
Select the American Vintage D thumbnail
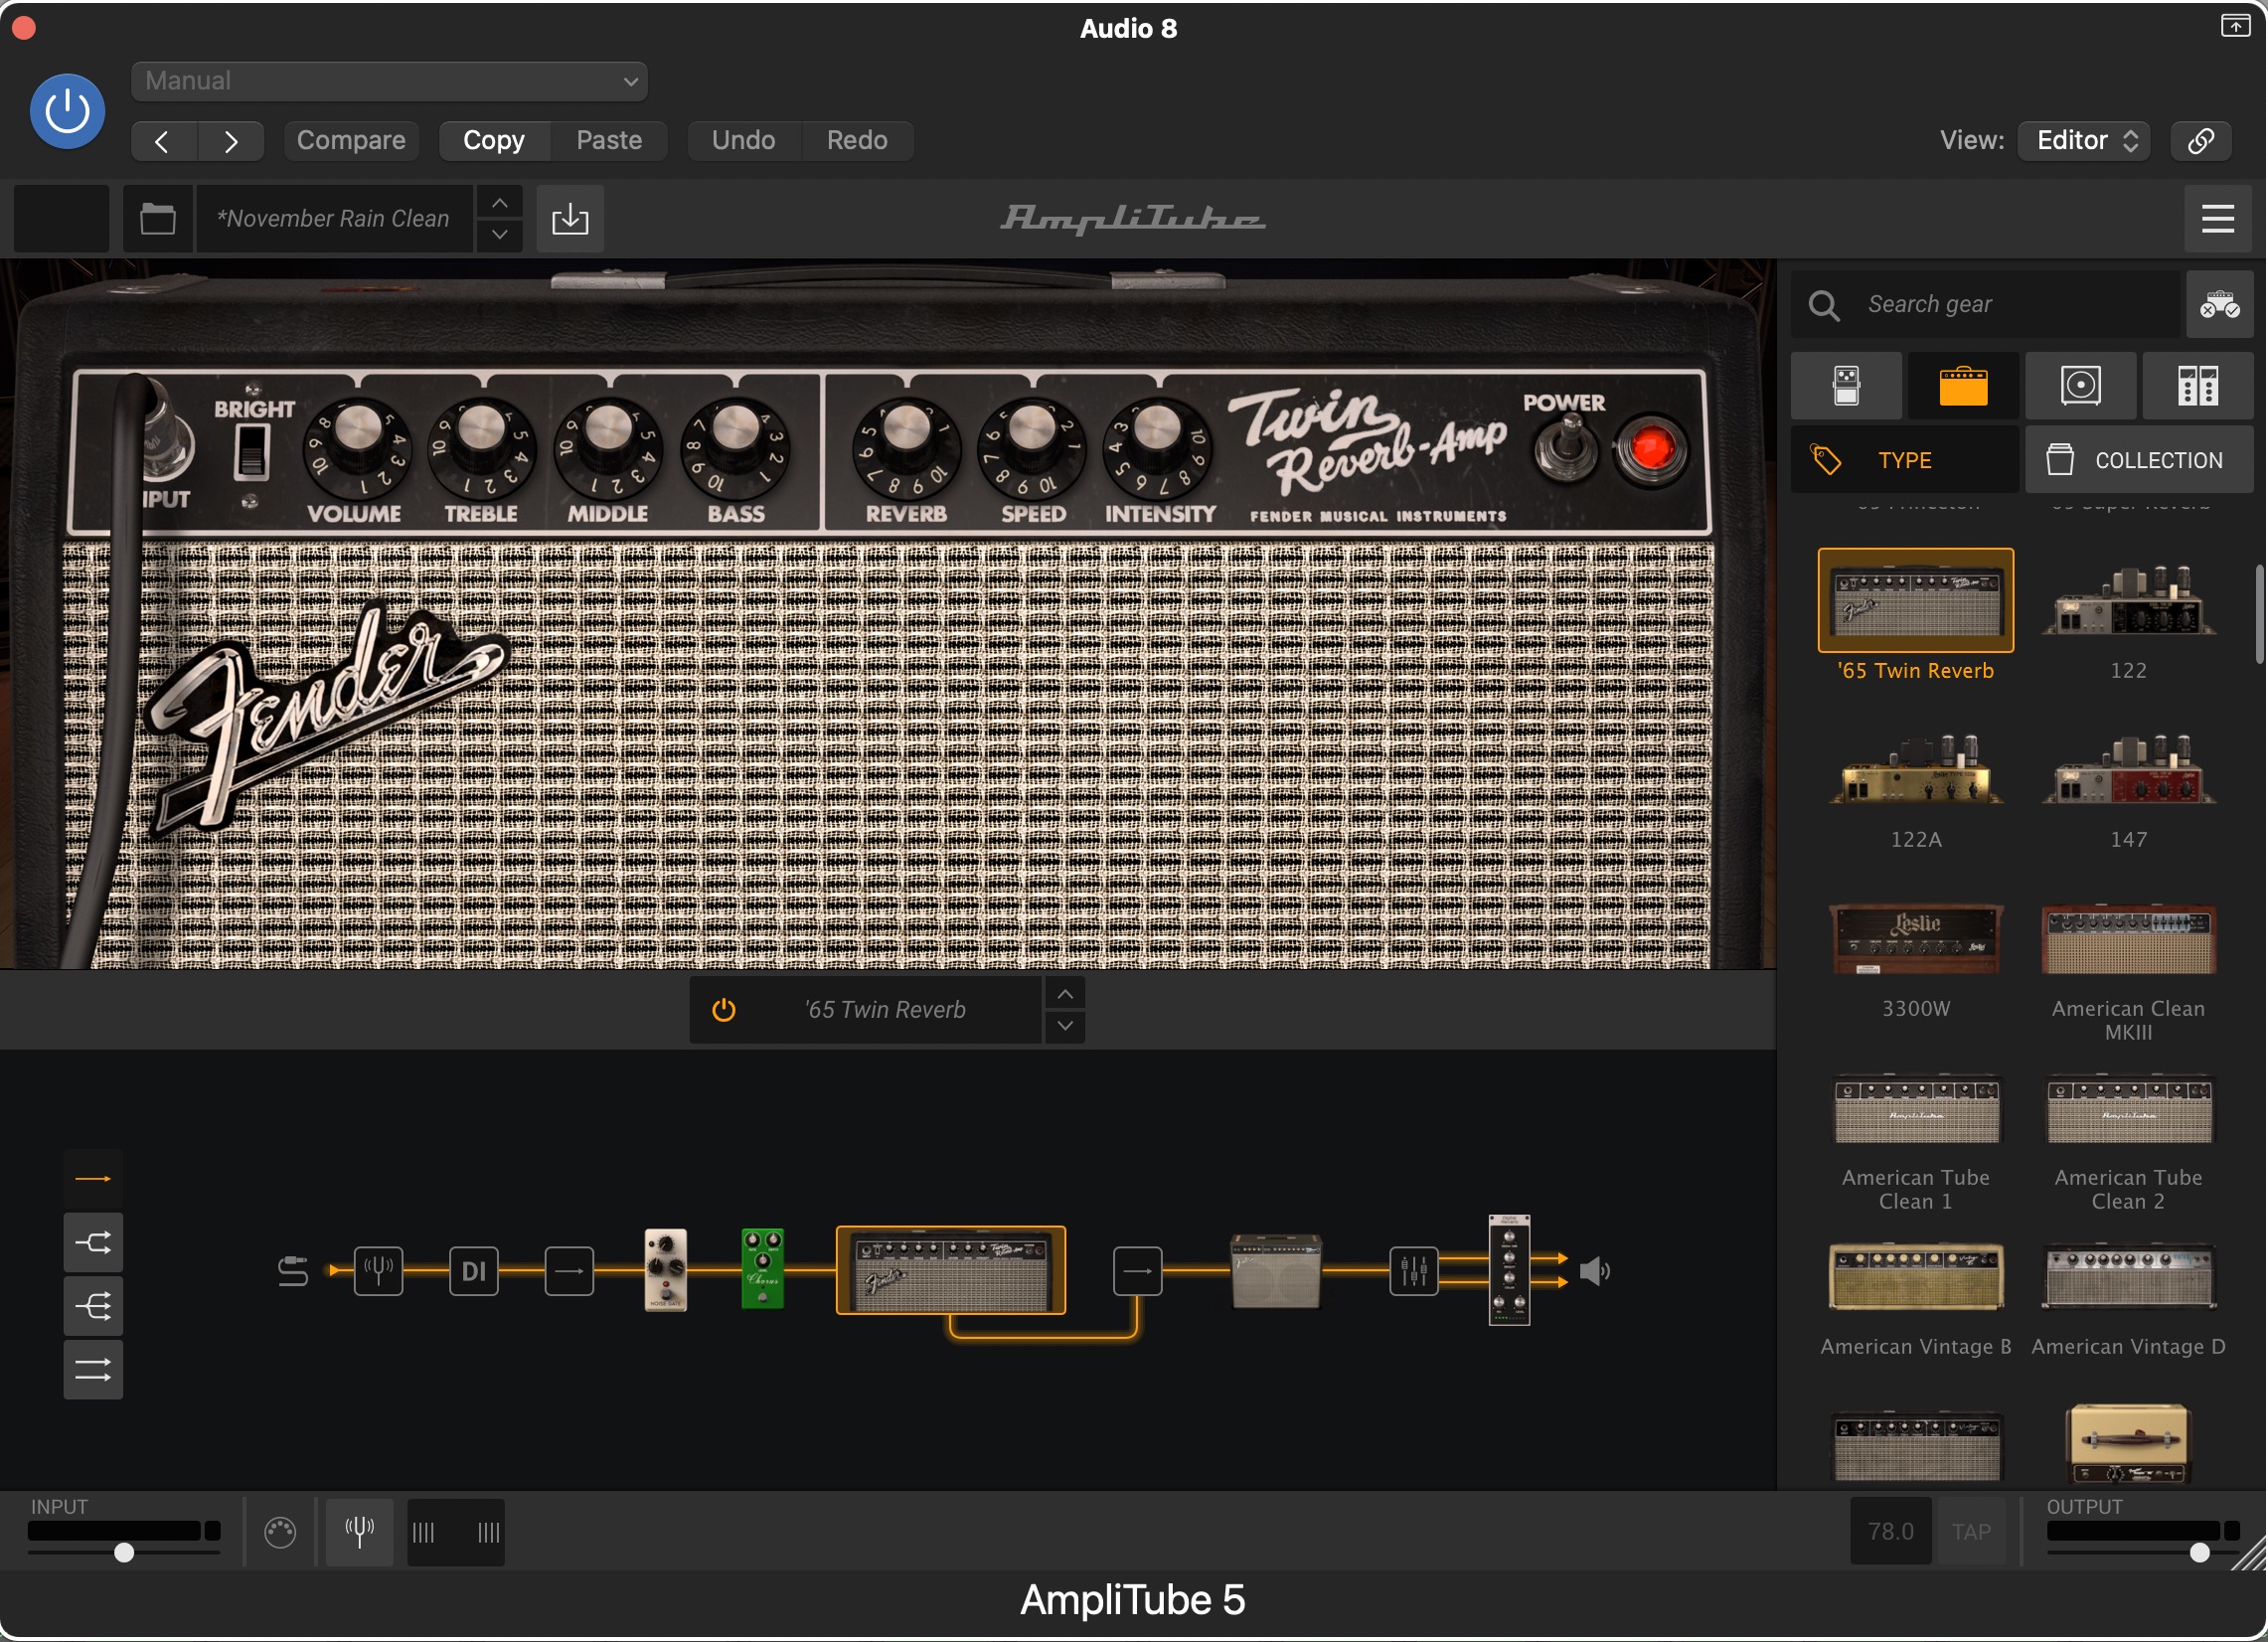pos(2128,1276)
